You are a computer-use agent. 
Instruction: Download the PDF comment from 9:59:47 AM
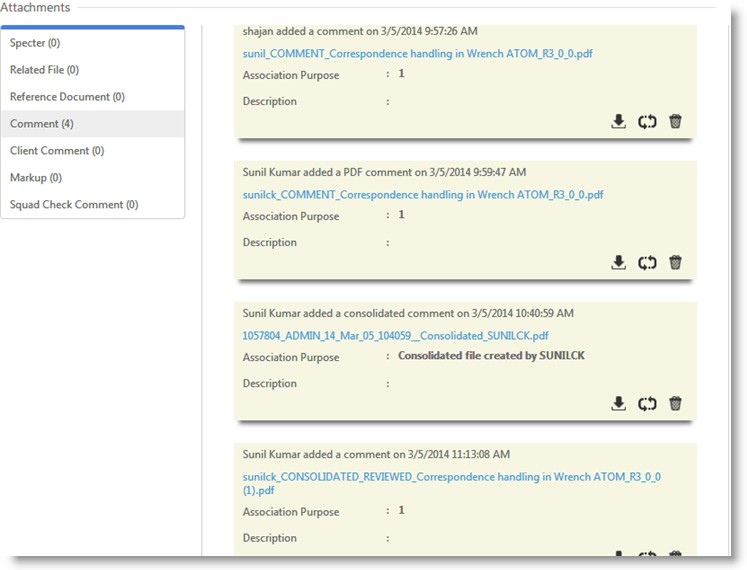tap(618, 263)
